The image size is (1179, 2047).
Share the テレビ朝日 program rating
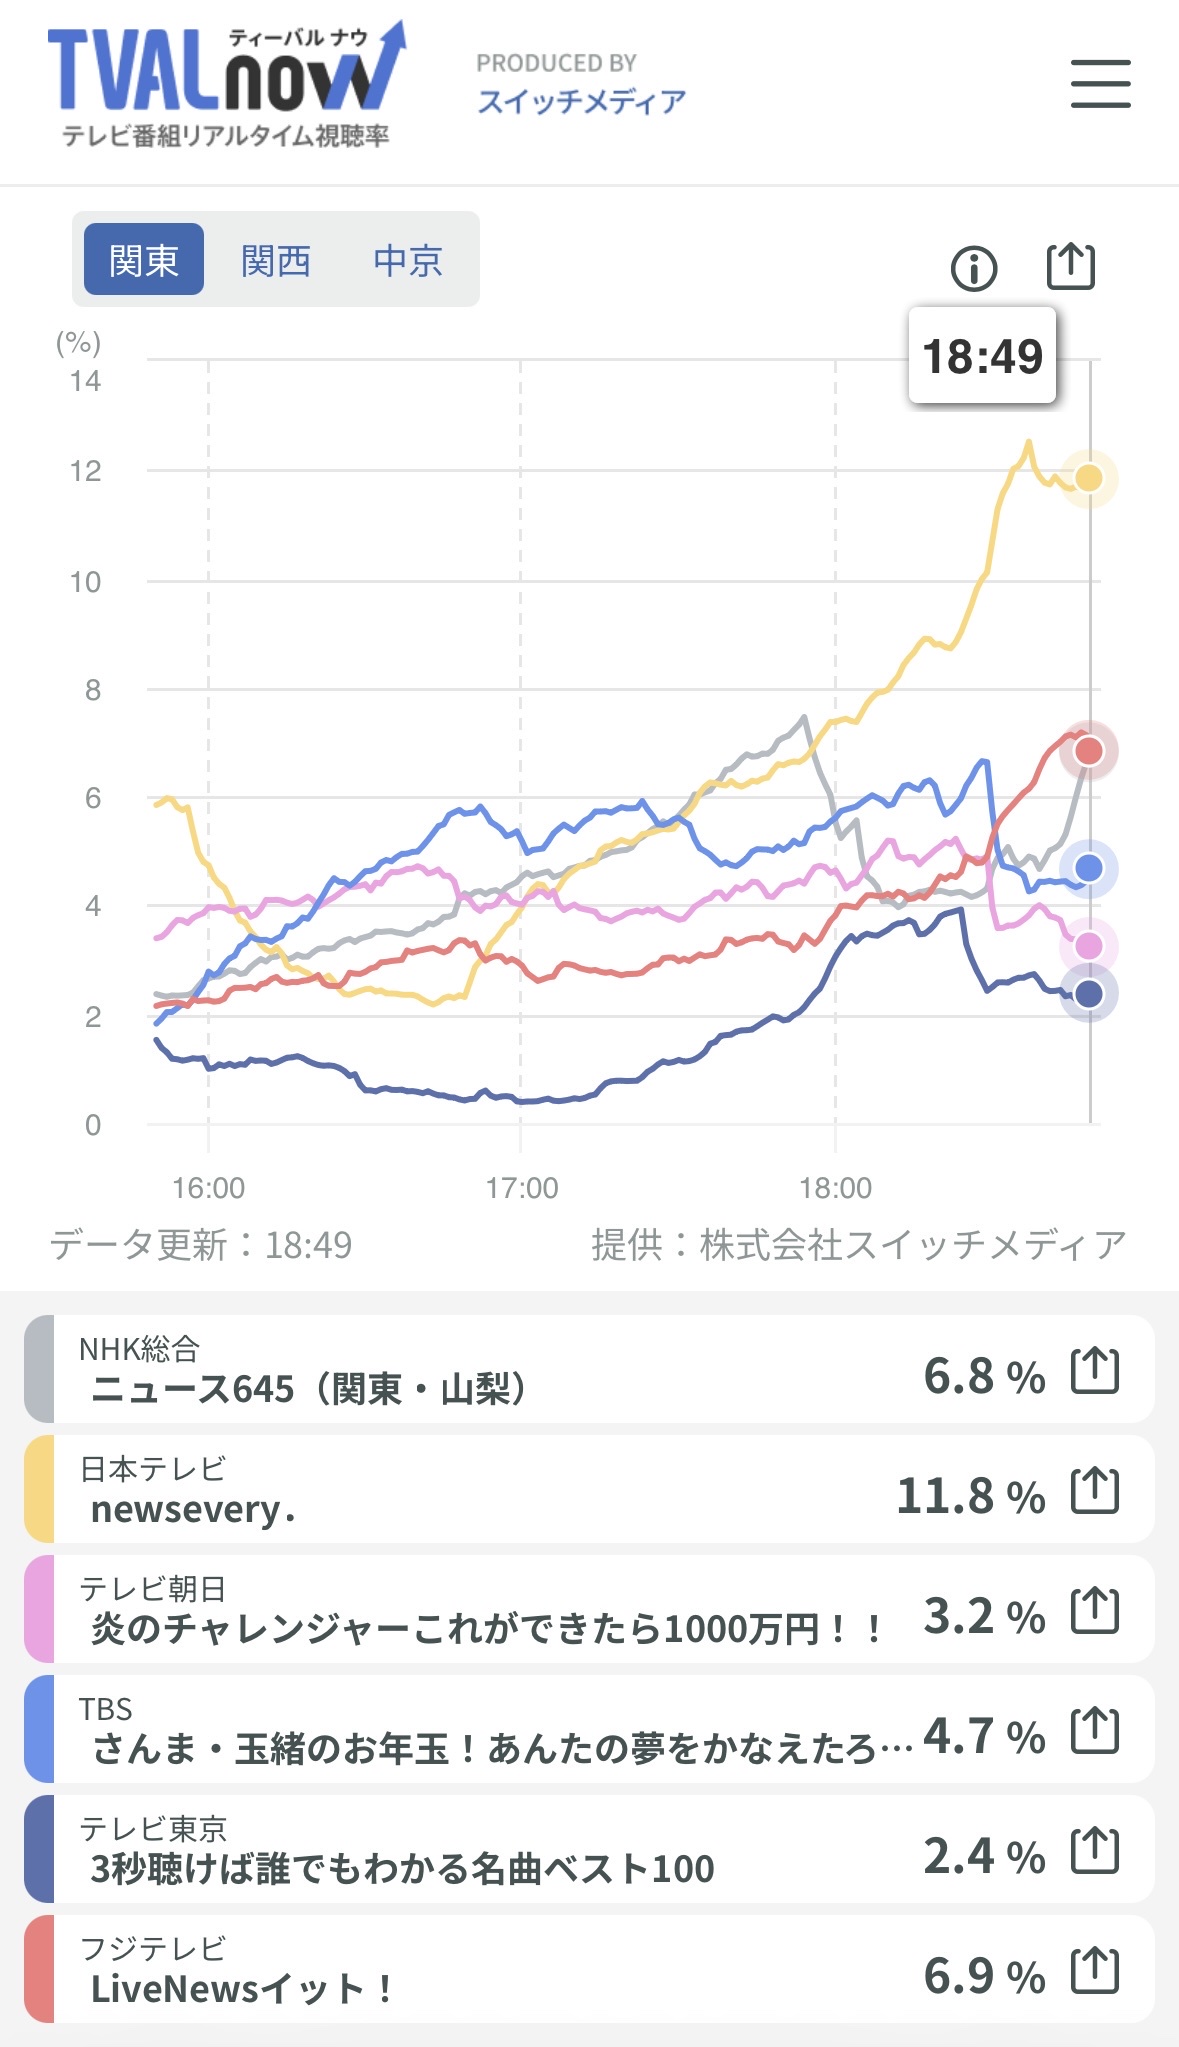(x=1095, y=1611)
